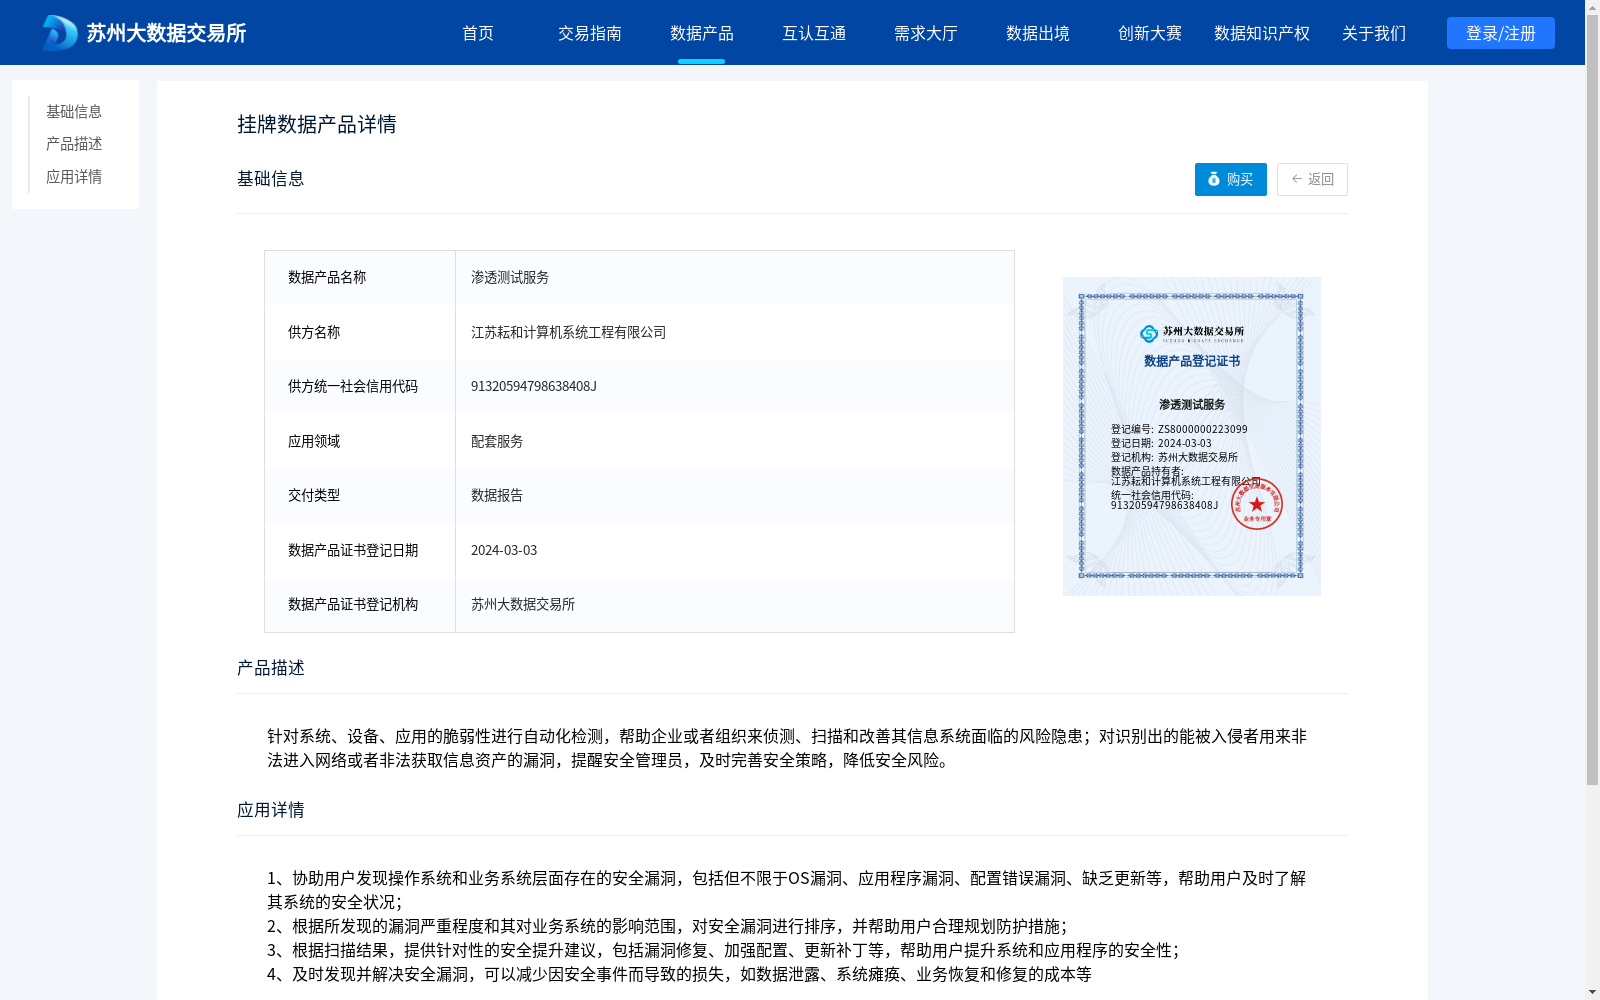Viewport: 1600px width, 1000px height.
Task: Navigate to 创新大赛
Action: pos(1150,33)
